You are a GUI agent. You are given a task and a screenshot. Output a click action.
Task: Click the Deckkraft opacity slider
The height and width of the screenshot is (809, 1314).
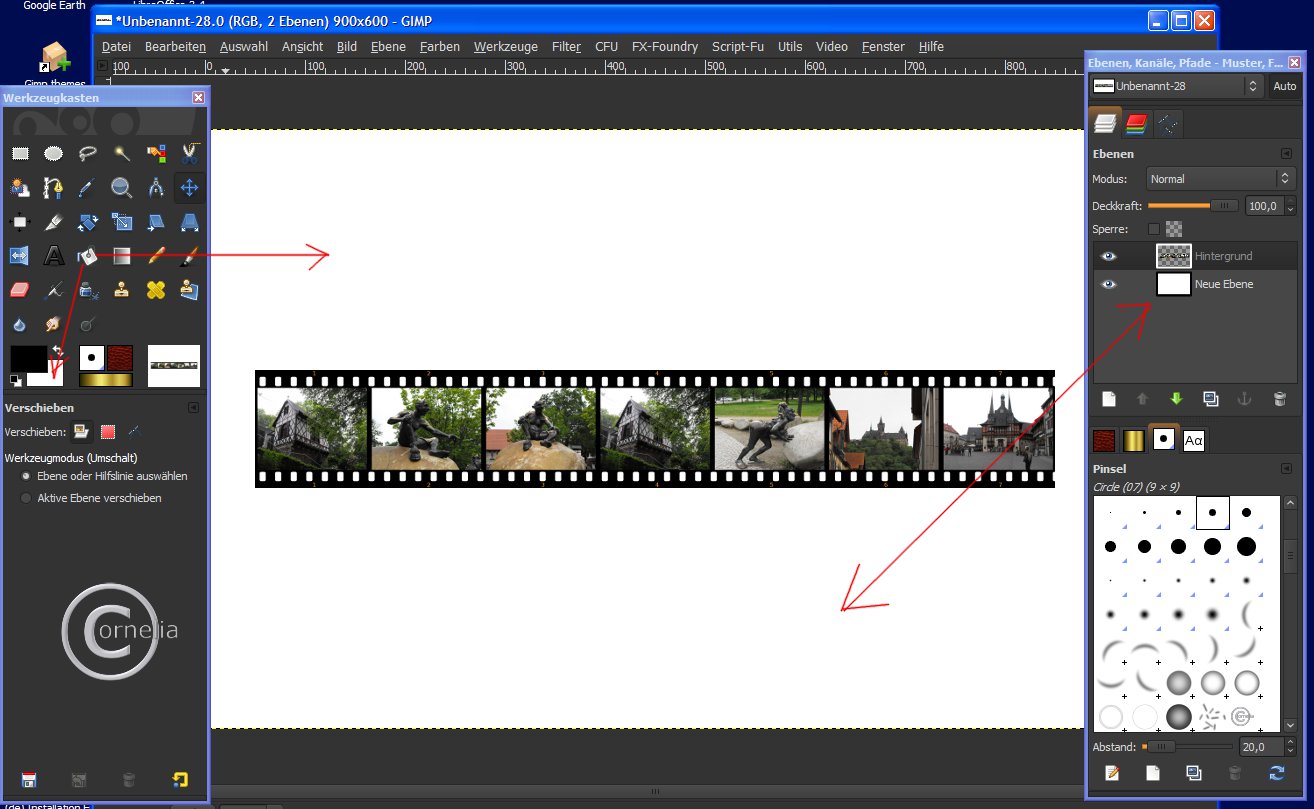[1193, 206]
